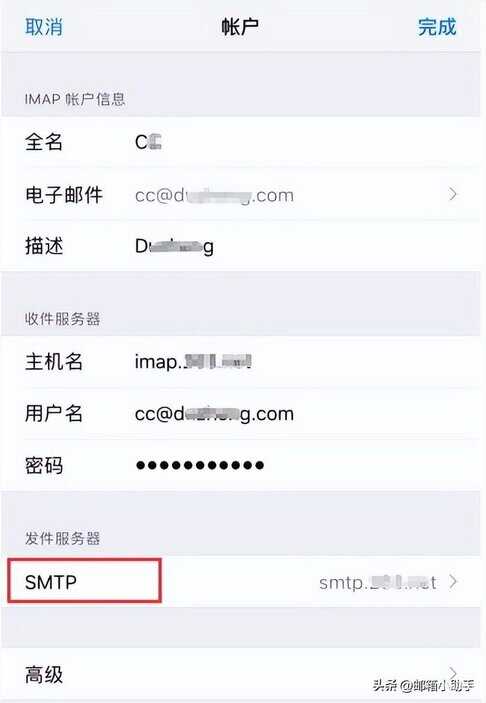The height and width of the screenshot is (703, 486).
Task: Edit the 用户名 username field
Action: (x=214, y=414)
